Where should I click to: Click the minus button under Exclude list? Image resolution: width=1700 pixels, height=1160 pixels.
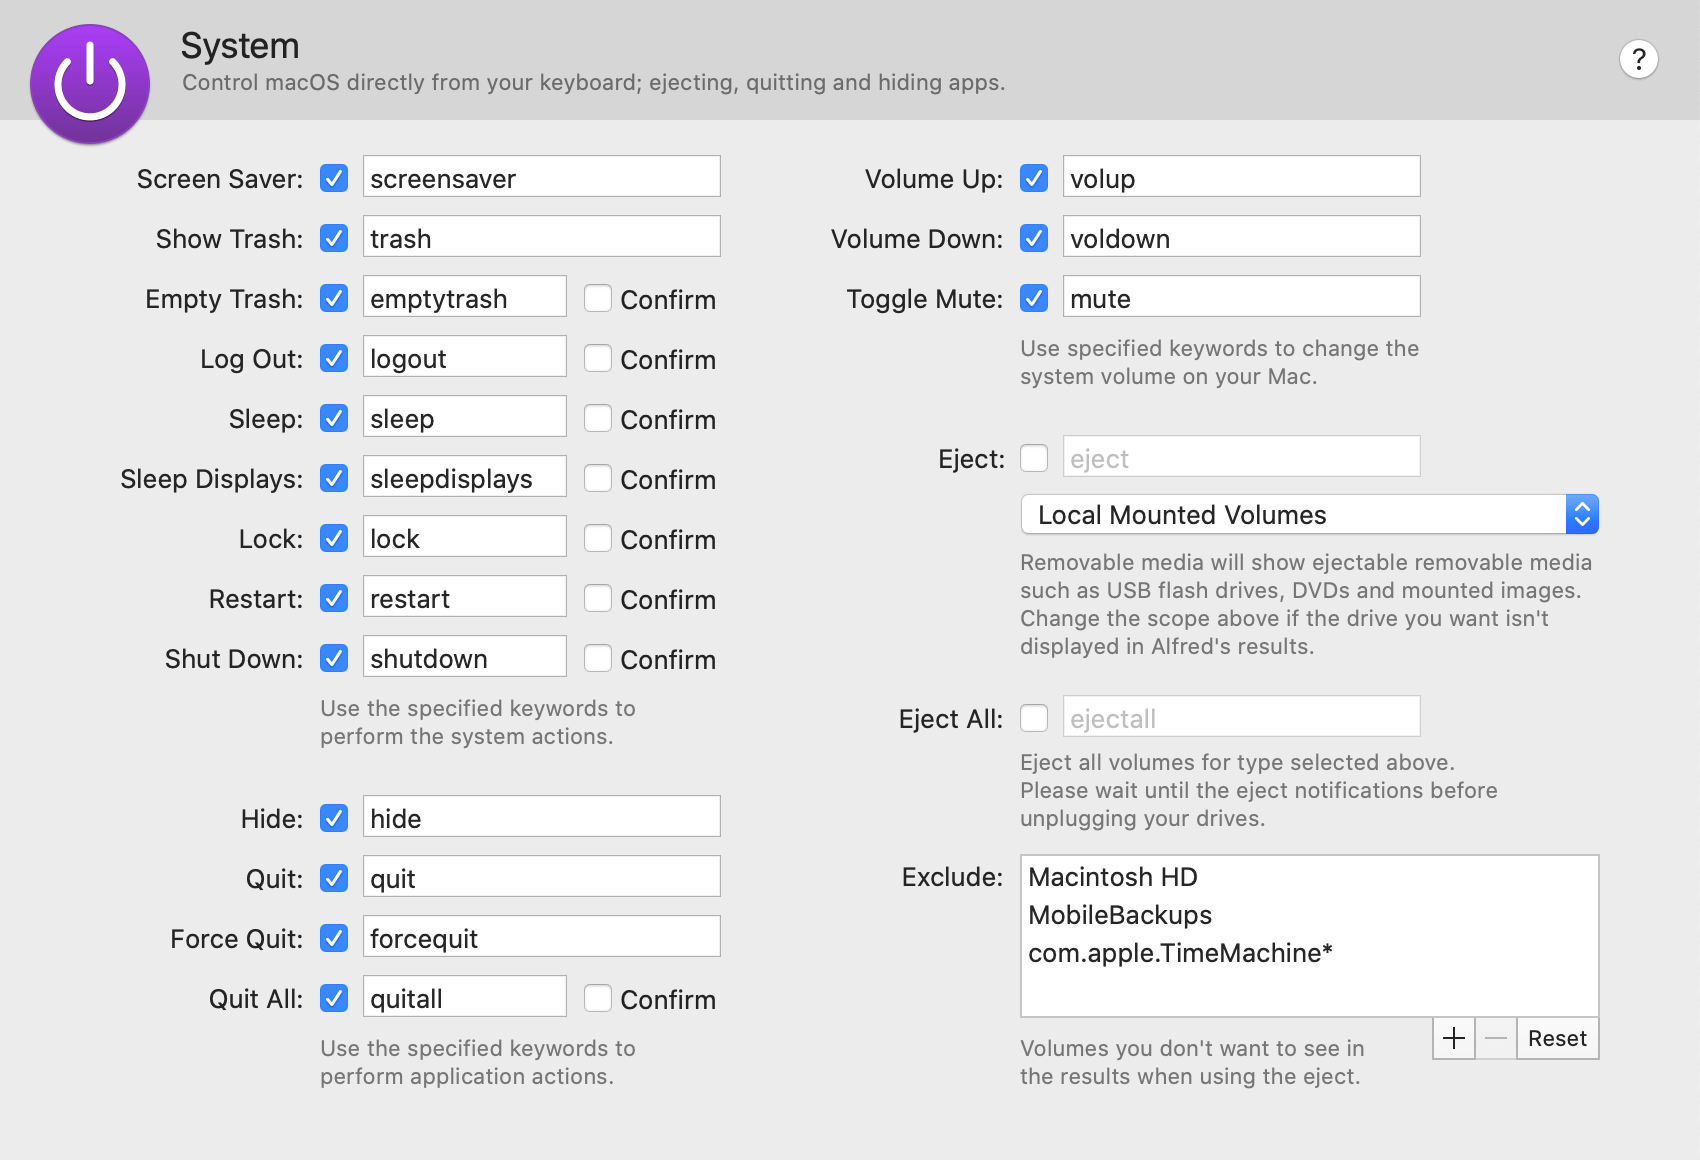point(1495,1038)
